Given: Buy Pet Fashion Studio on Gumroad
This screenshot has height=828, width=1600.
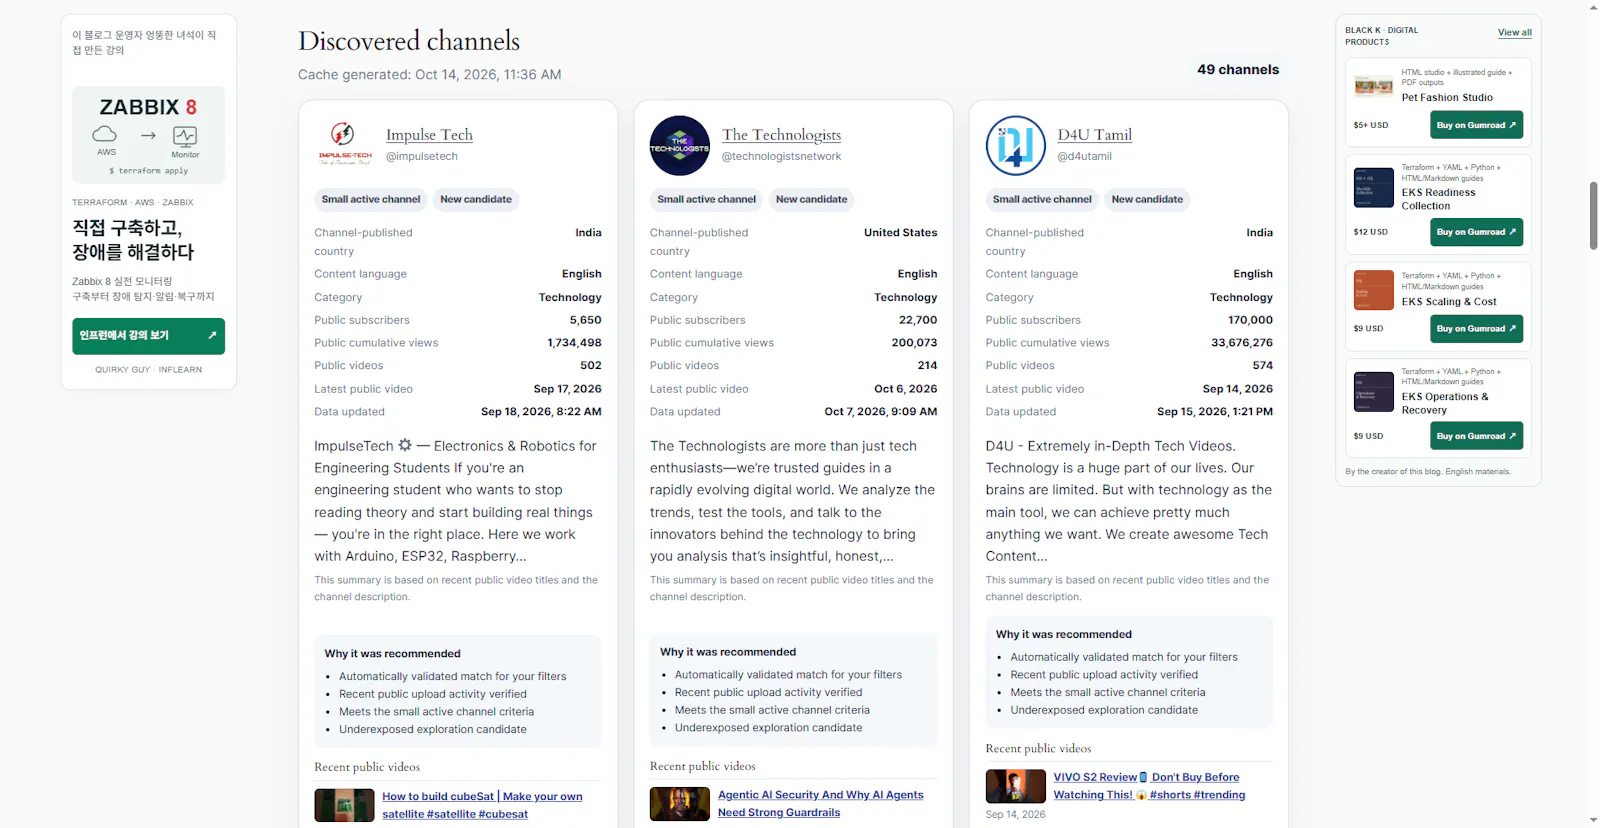Looking at the screenshot, I should pyautogui.click(x=1476, y=125).
